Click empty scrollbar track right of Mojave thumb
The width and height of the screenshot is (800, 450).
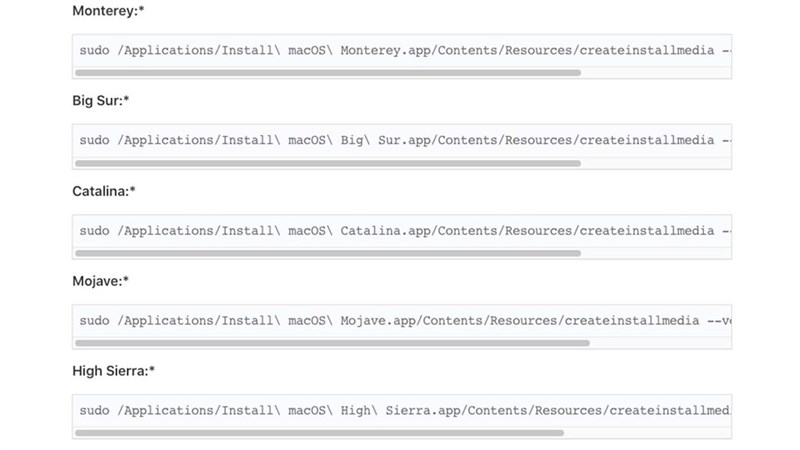tap(660, 343)
